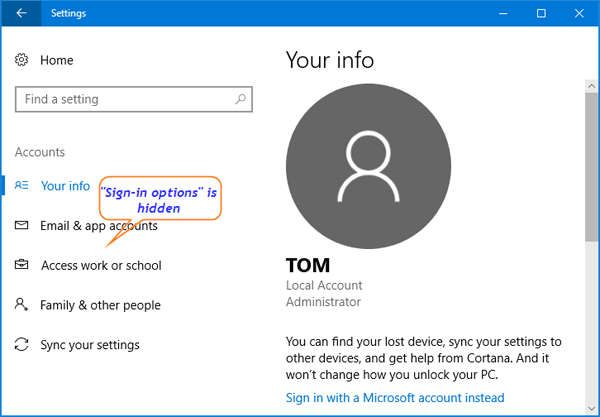Open Sync your settings

[90, 346]
